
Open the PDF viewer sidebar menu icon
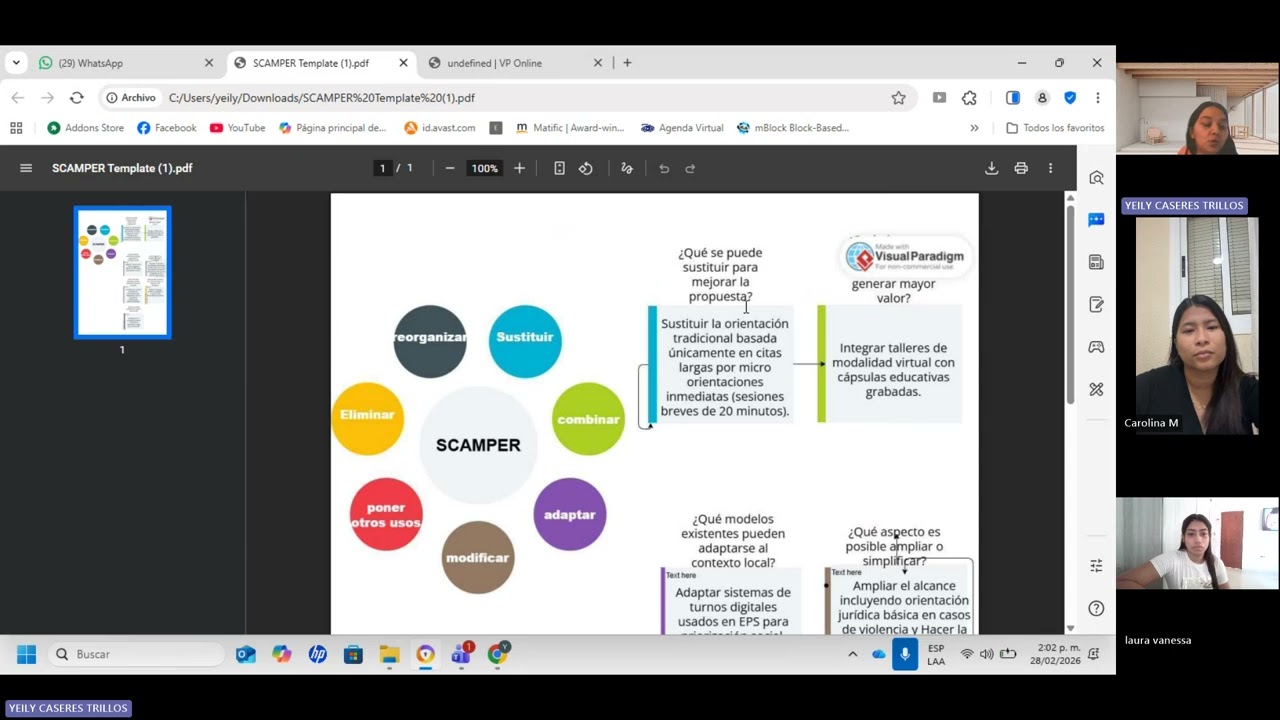coord(26,168)
